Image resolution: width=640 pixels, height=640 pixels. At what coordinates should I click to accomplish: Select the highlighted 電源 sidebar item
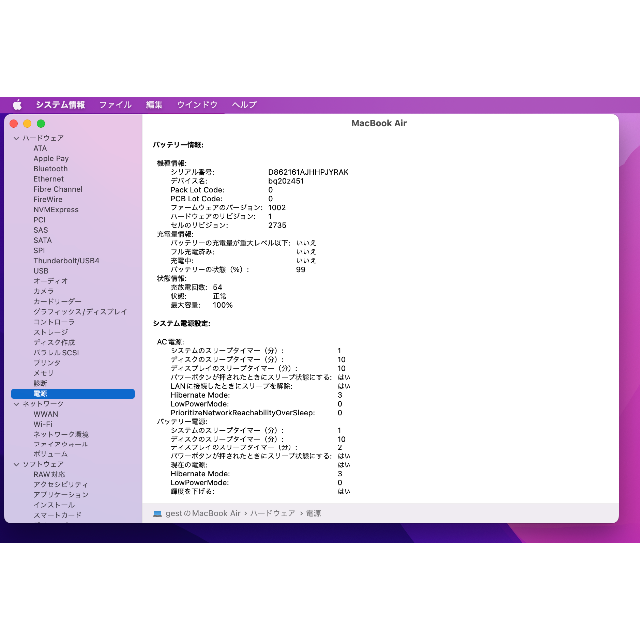[73, 393]
